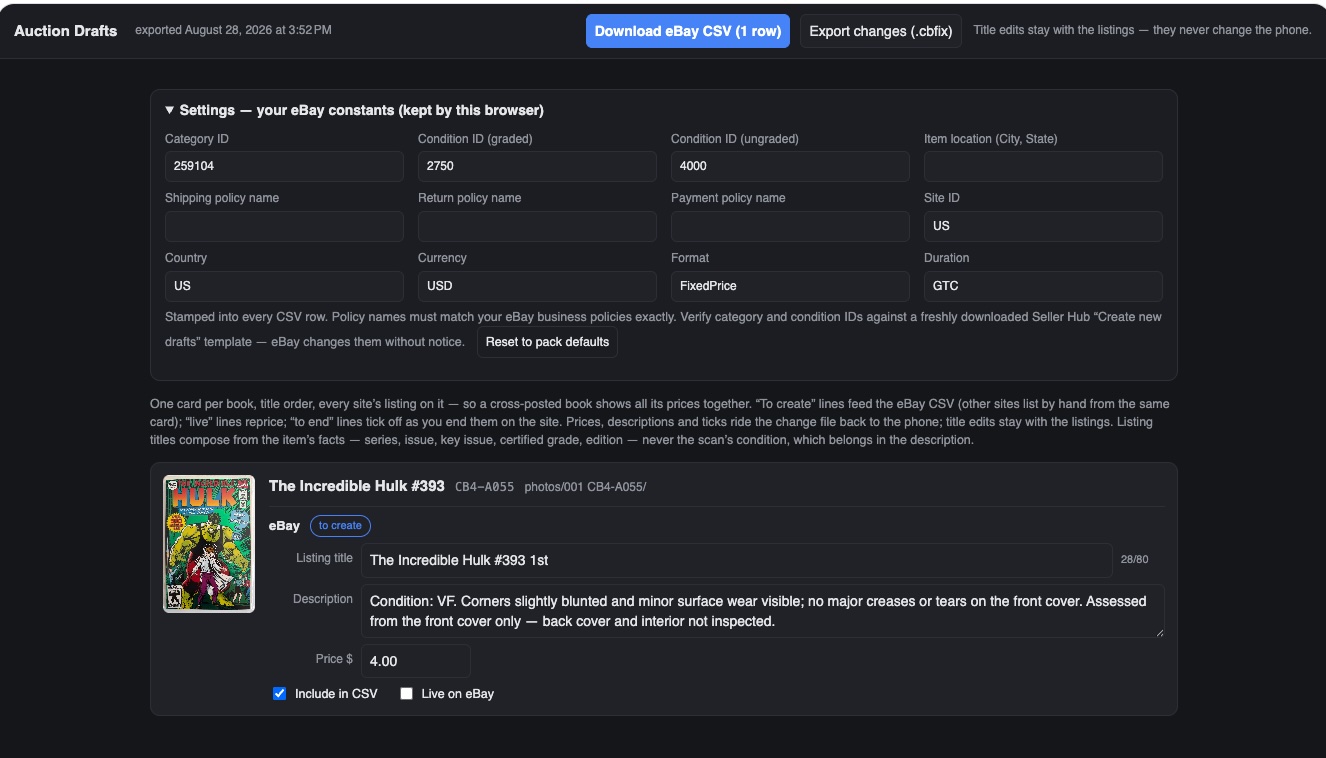Uncheck Include in CSV checkbox

click(280, 693)
